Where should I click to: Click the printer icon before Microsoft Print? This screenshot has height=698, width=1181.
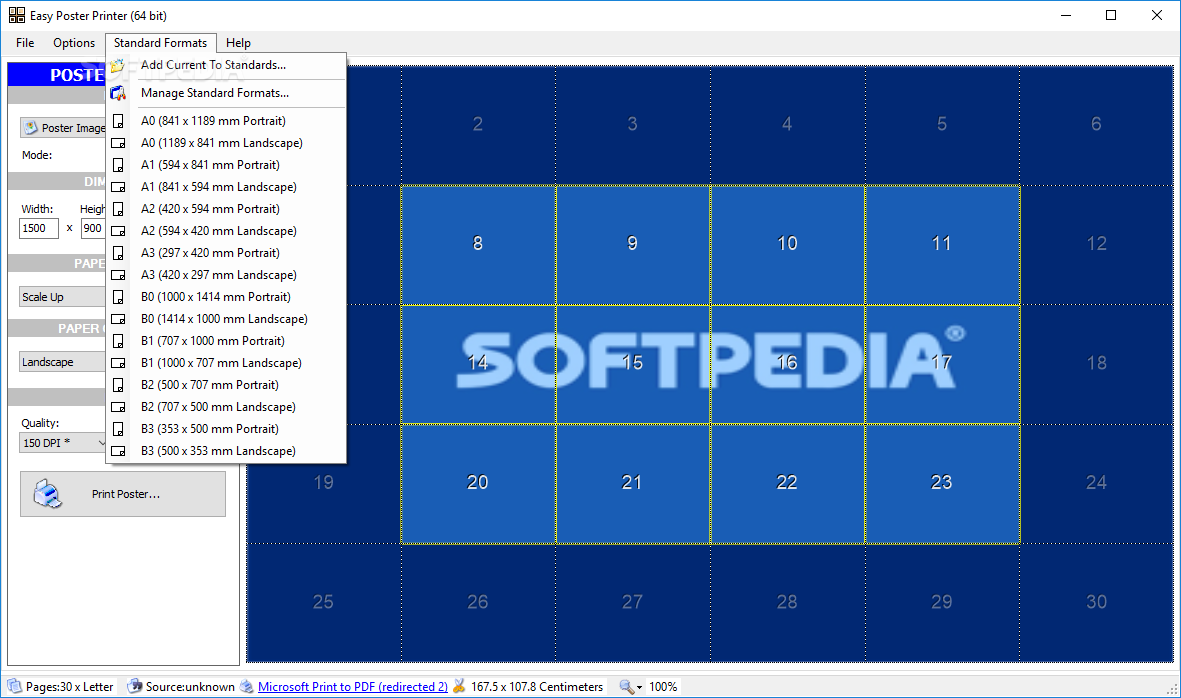pos(247,687)
